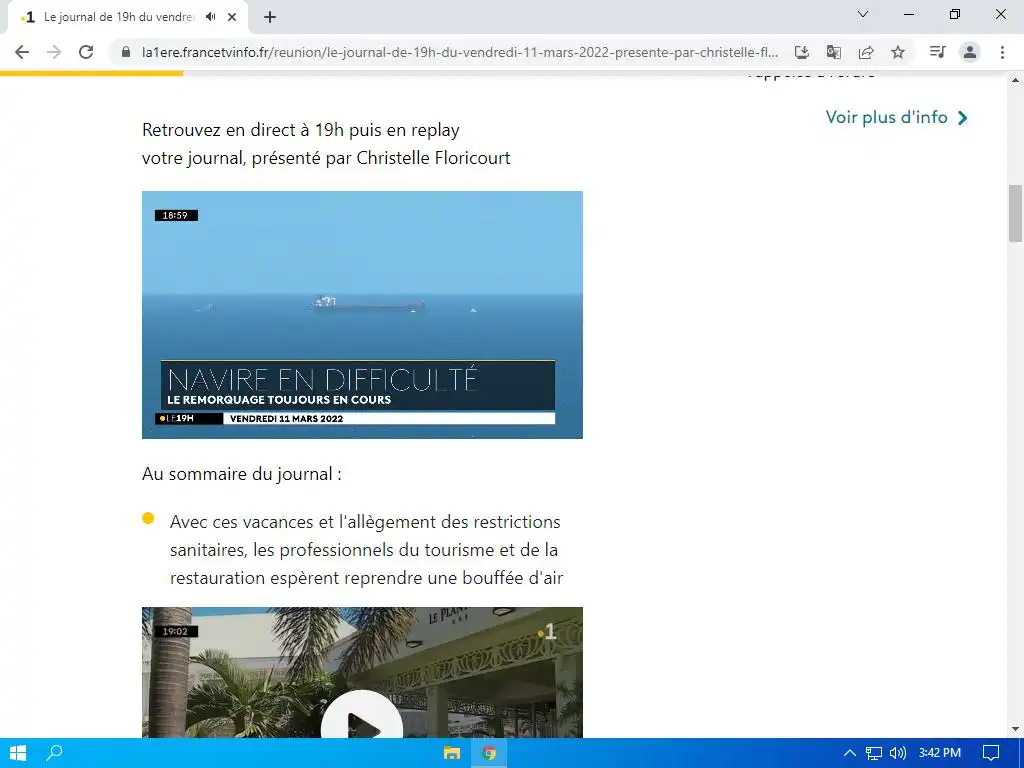Viewport: 1024px width, 768px height.
Task: Click the address bar URL
Action: [460, 52]
